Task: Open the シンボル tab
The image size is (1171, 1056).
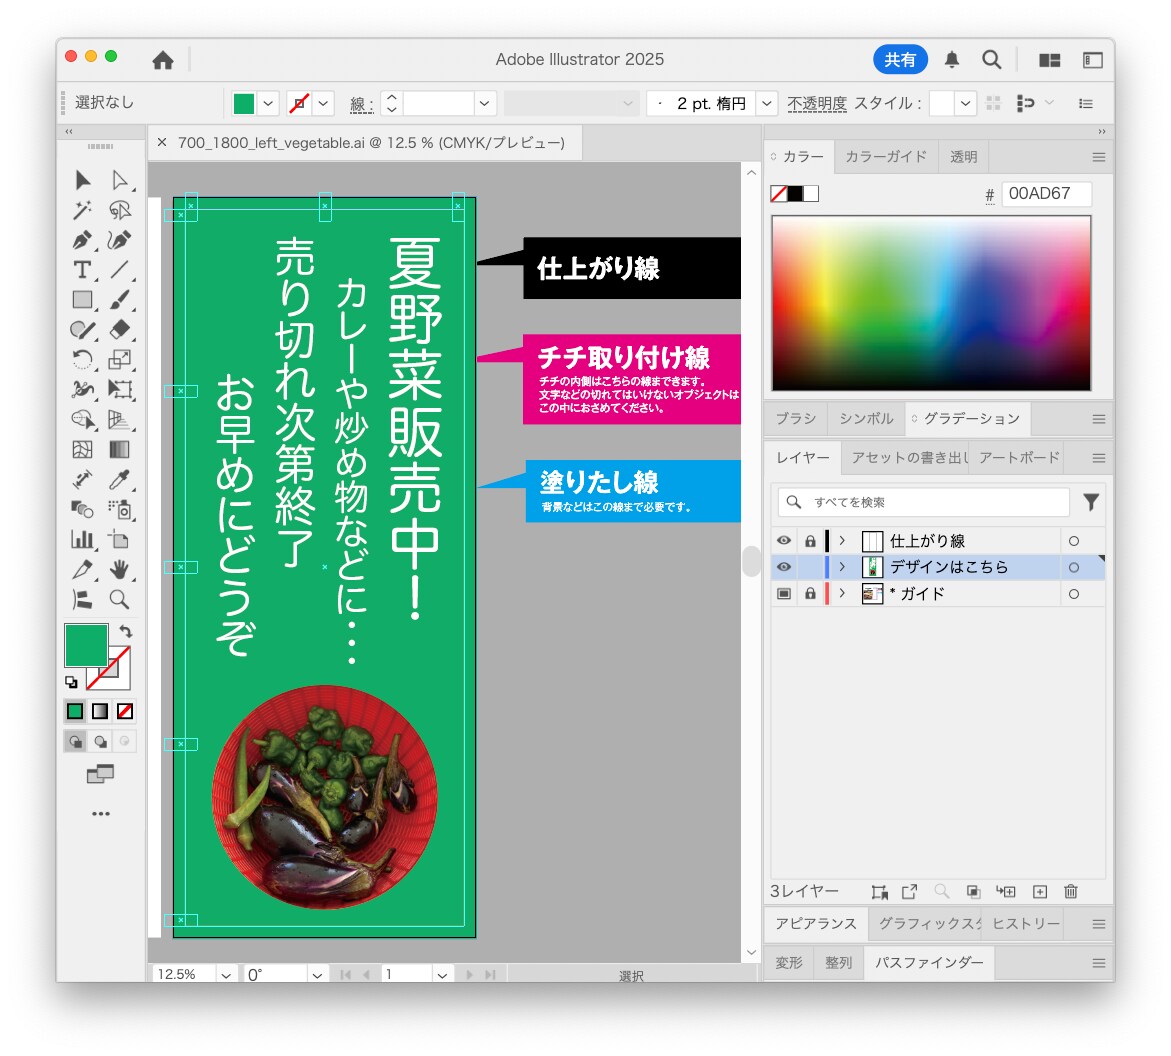Action: point(866,419)
